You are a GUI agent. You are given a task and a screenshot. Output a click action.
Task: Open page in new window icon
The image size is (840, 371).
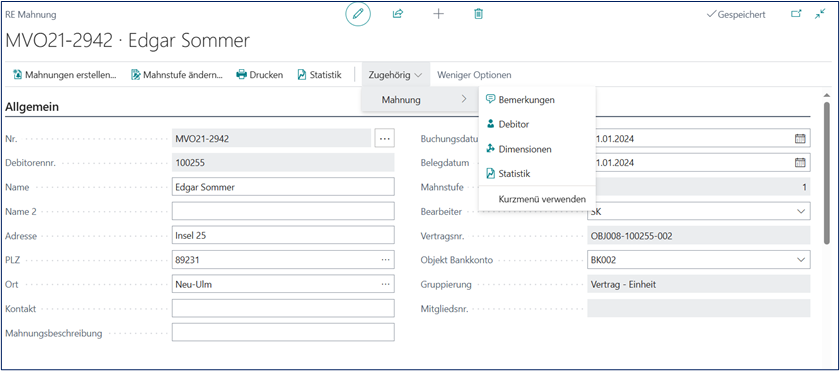[797, 14]
